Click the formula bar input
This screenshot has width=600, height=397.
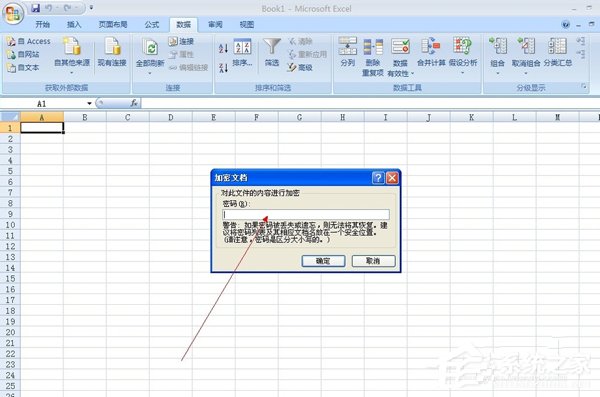tap(370, 103)
